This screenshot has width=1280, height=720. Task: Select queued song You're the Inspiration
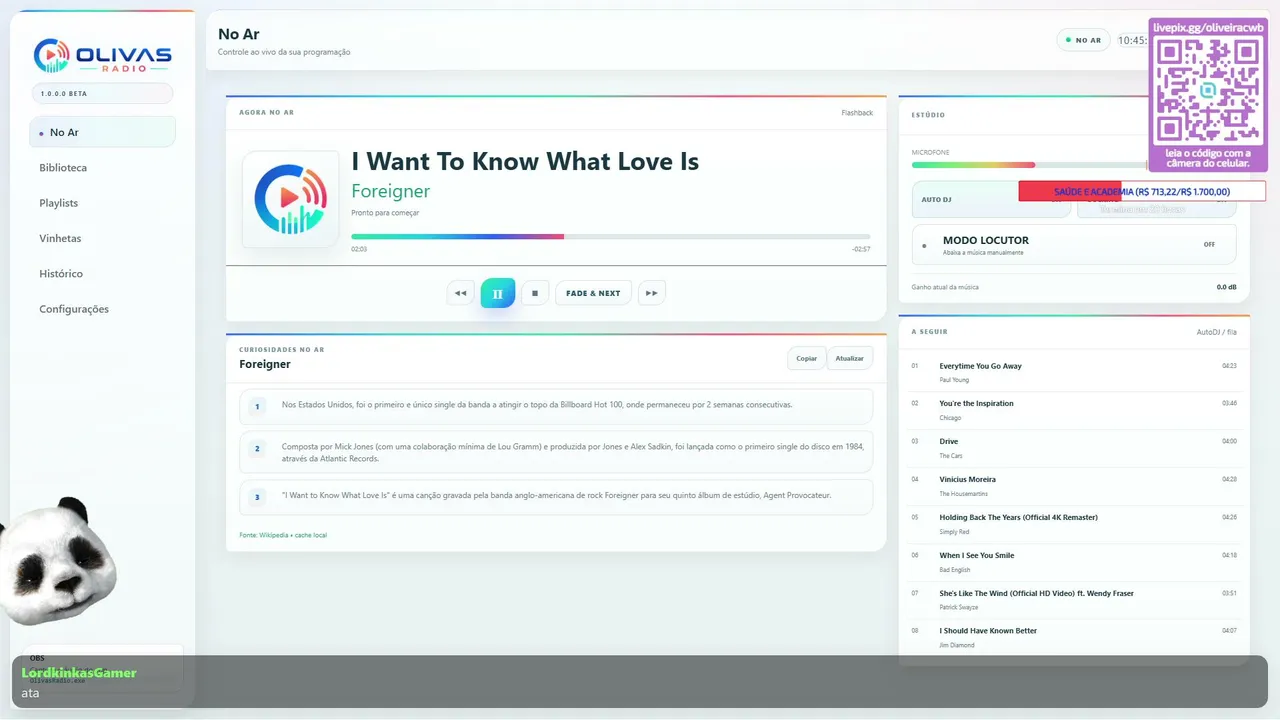[1074, 410]
